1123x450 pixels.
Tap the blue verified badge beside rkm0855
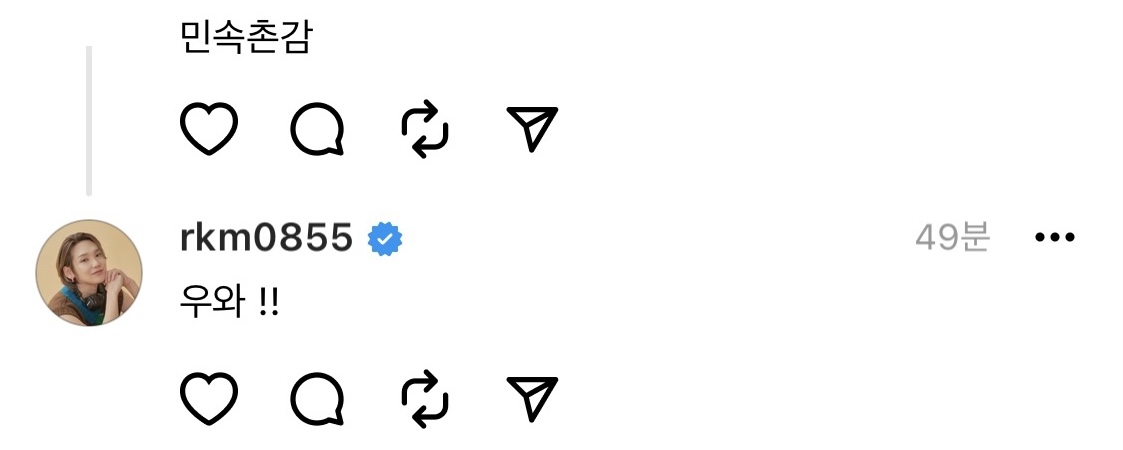[x=385, y=240]
